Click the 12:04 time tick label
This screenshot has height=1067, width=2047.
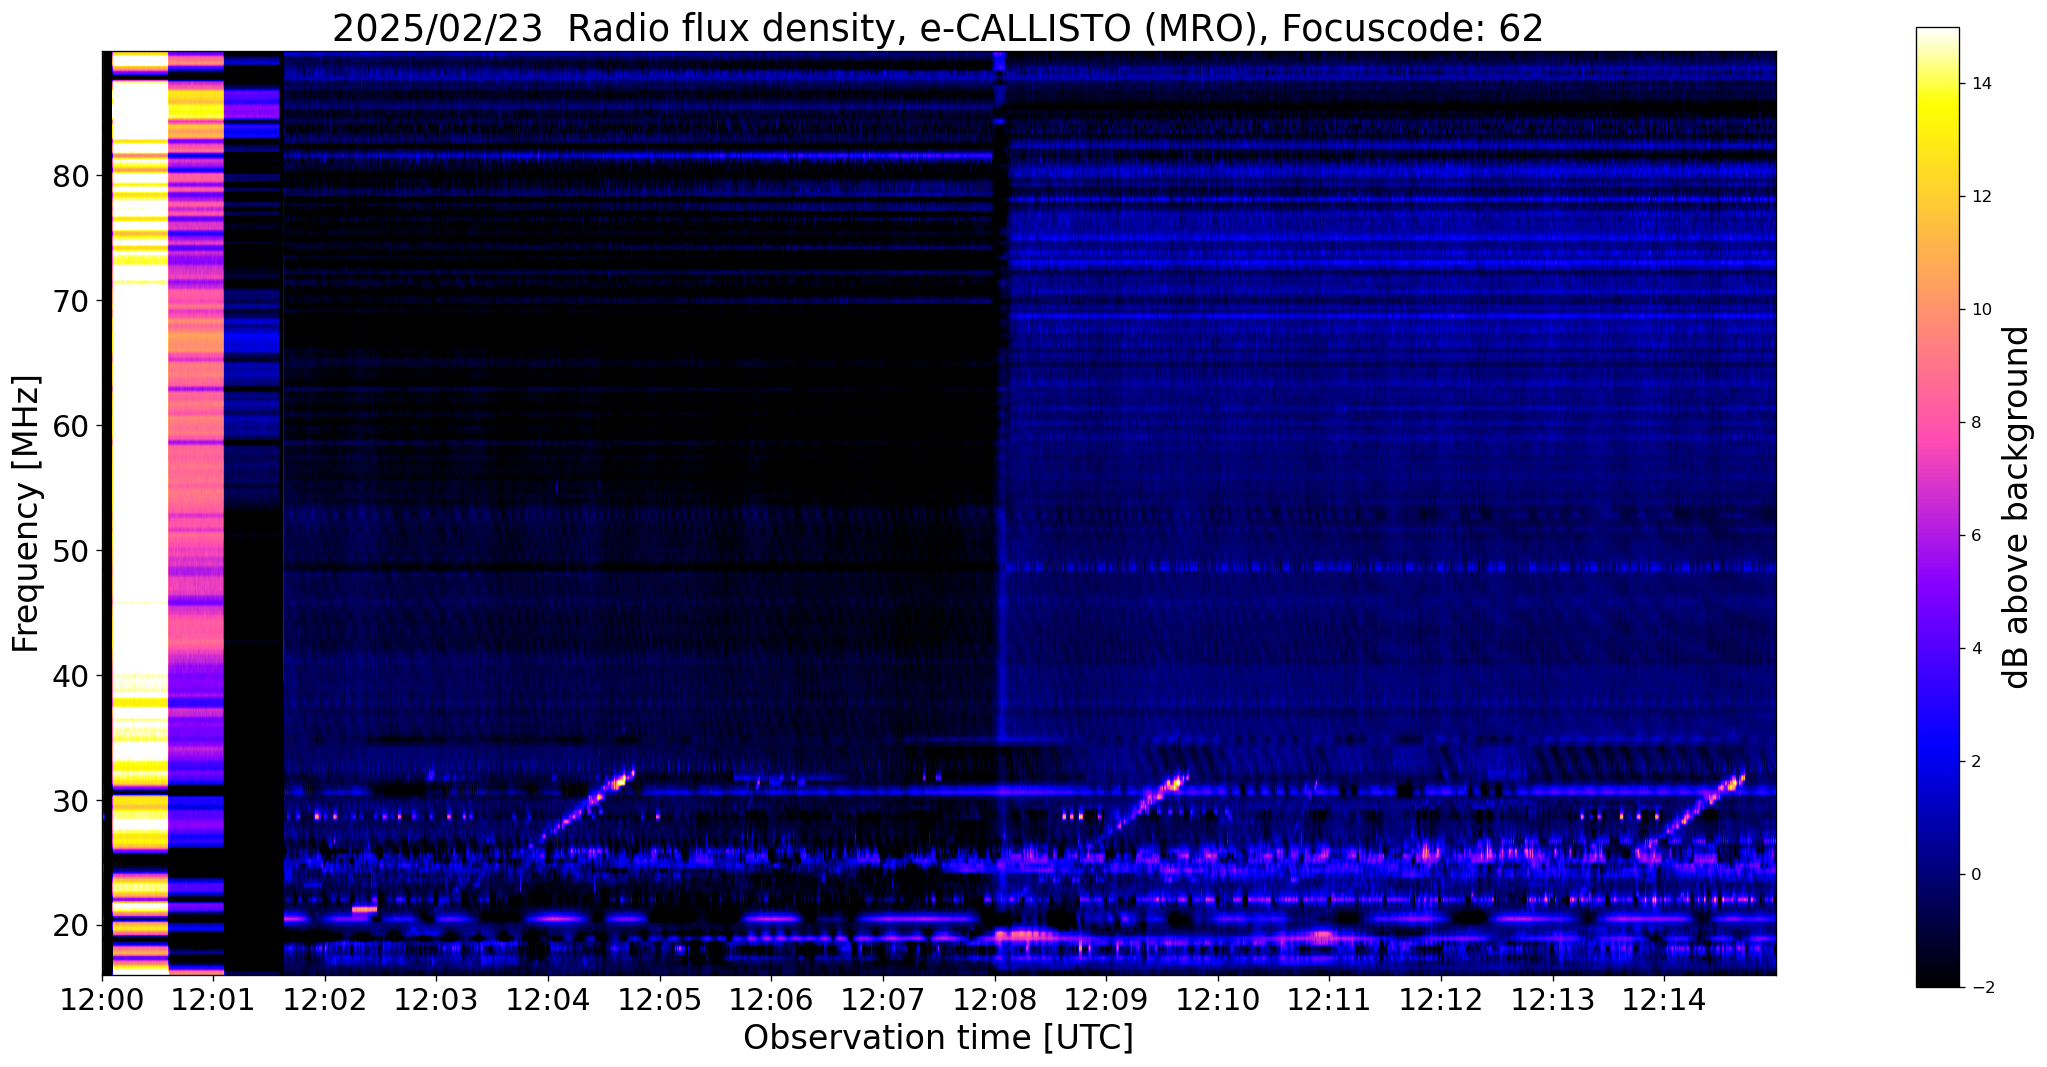coord(548,1001)
